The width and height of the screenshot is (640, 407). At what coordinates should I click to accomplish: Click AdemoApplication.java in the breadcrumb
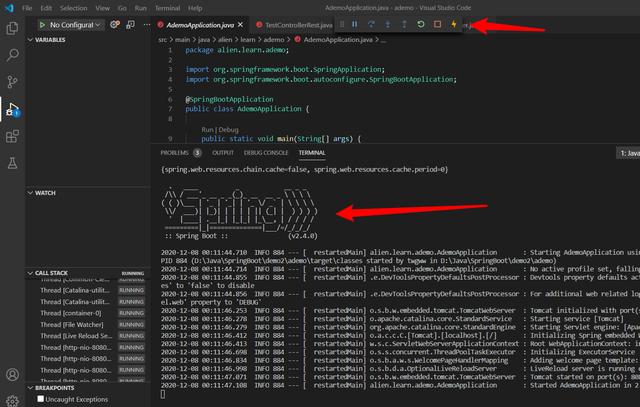[x=338, y=40]
